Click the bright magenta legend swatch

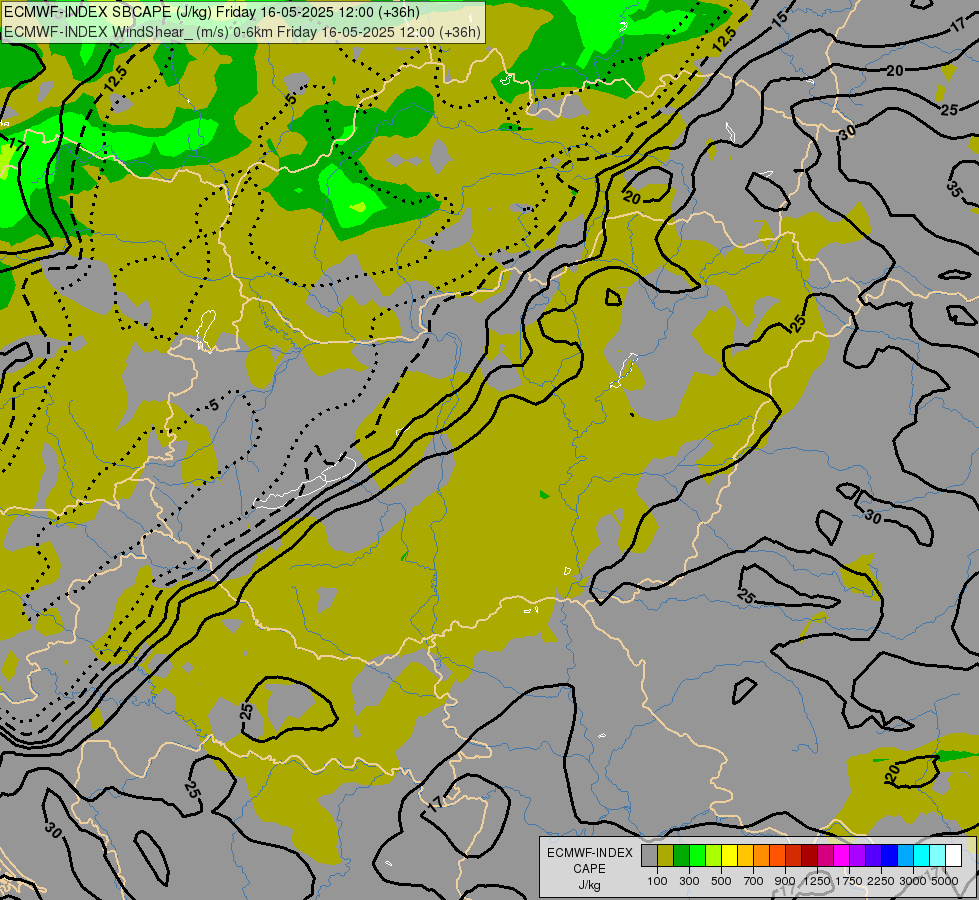point(842,856)
